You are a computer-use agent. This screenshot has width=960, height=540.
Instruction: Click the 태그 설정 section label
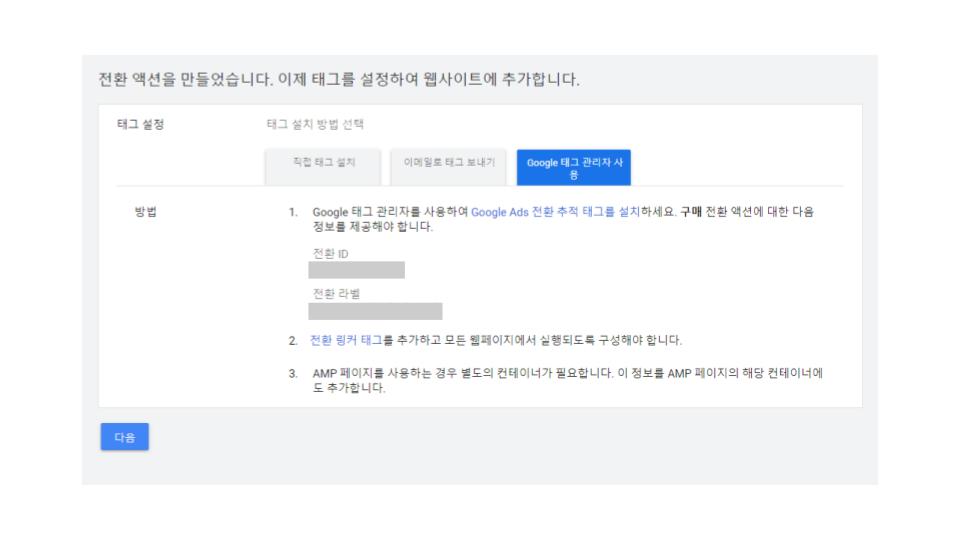140,124
